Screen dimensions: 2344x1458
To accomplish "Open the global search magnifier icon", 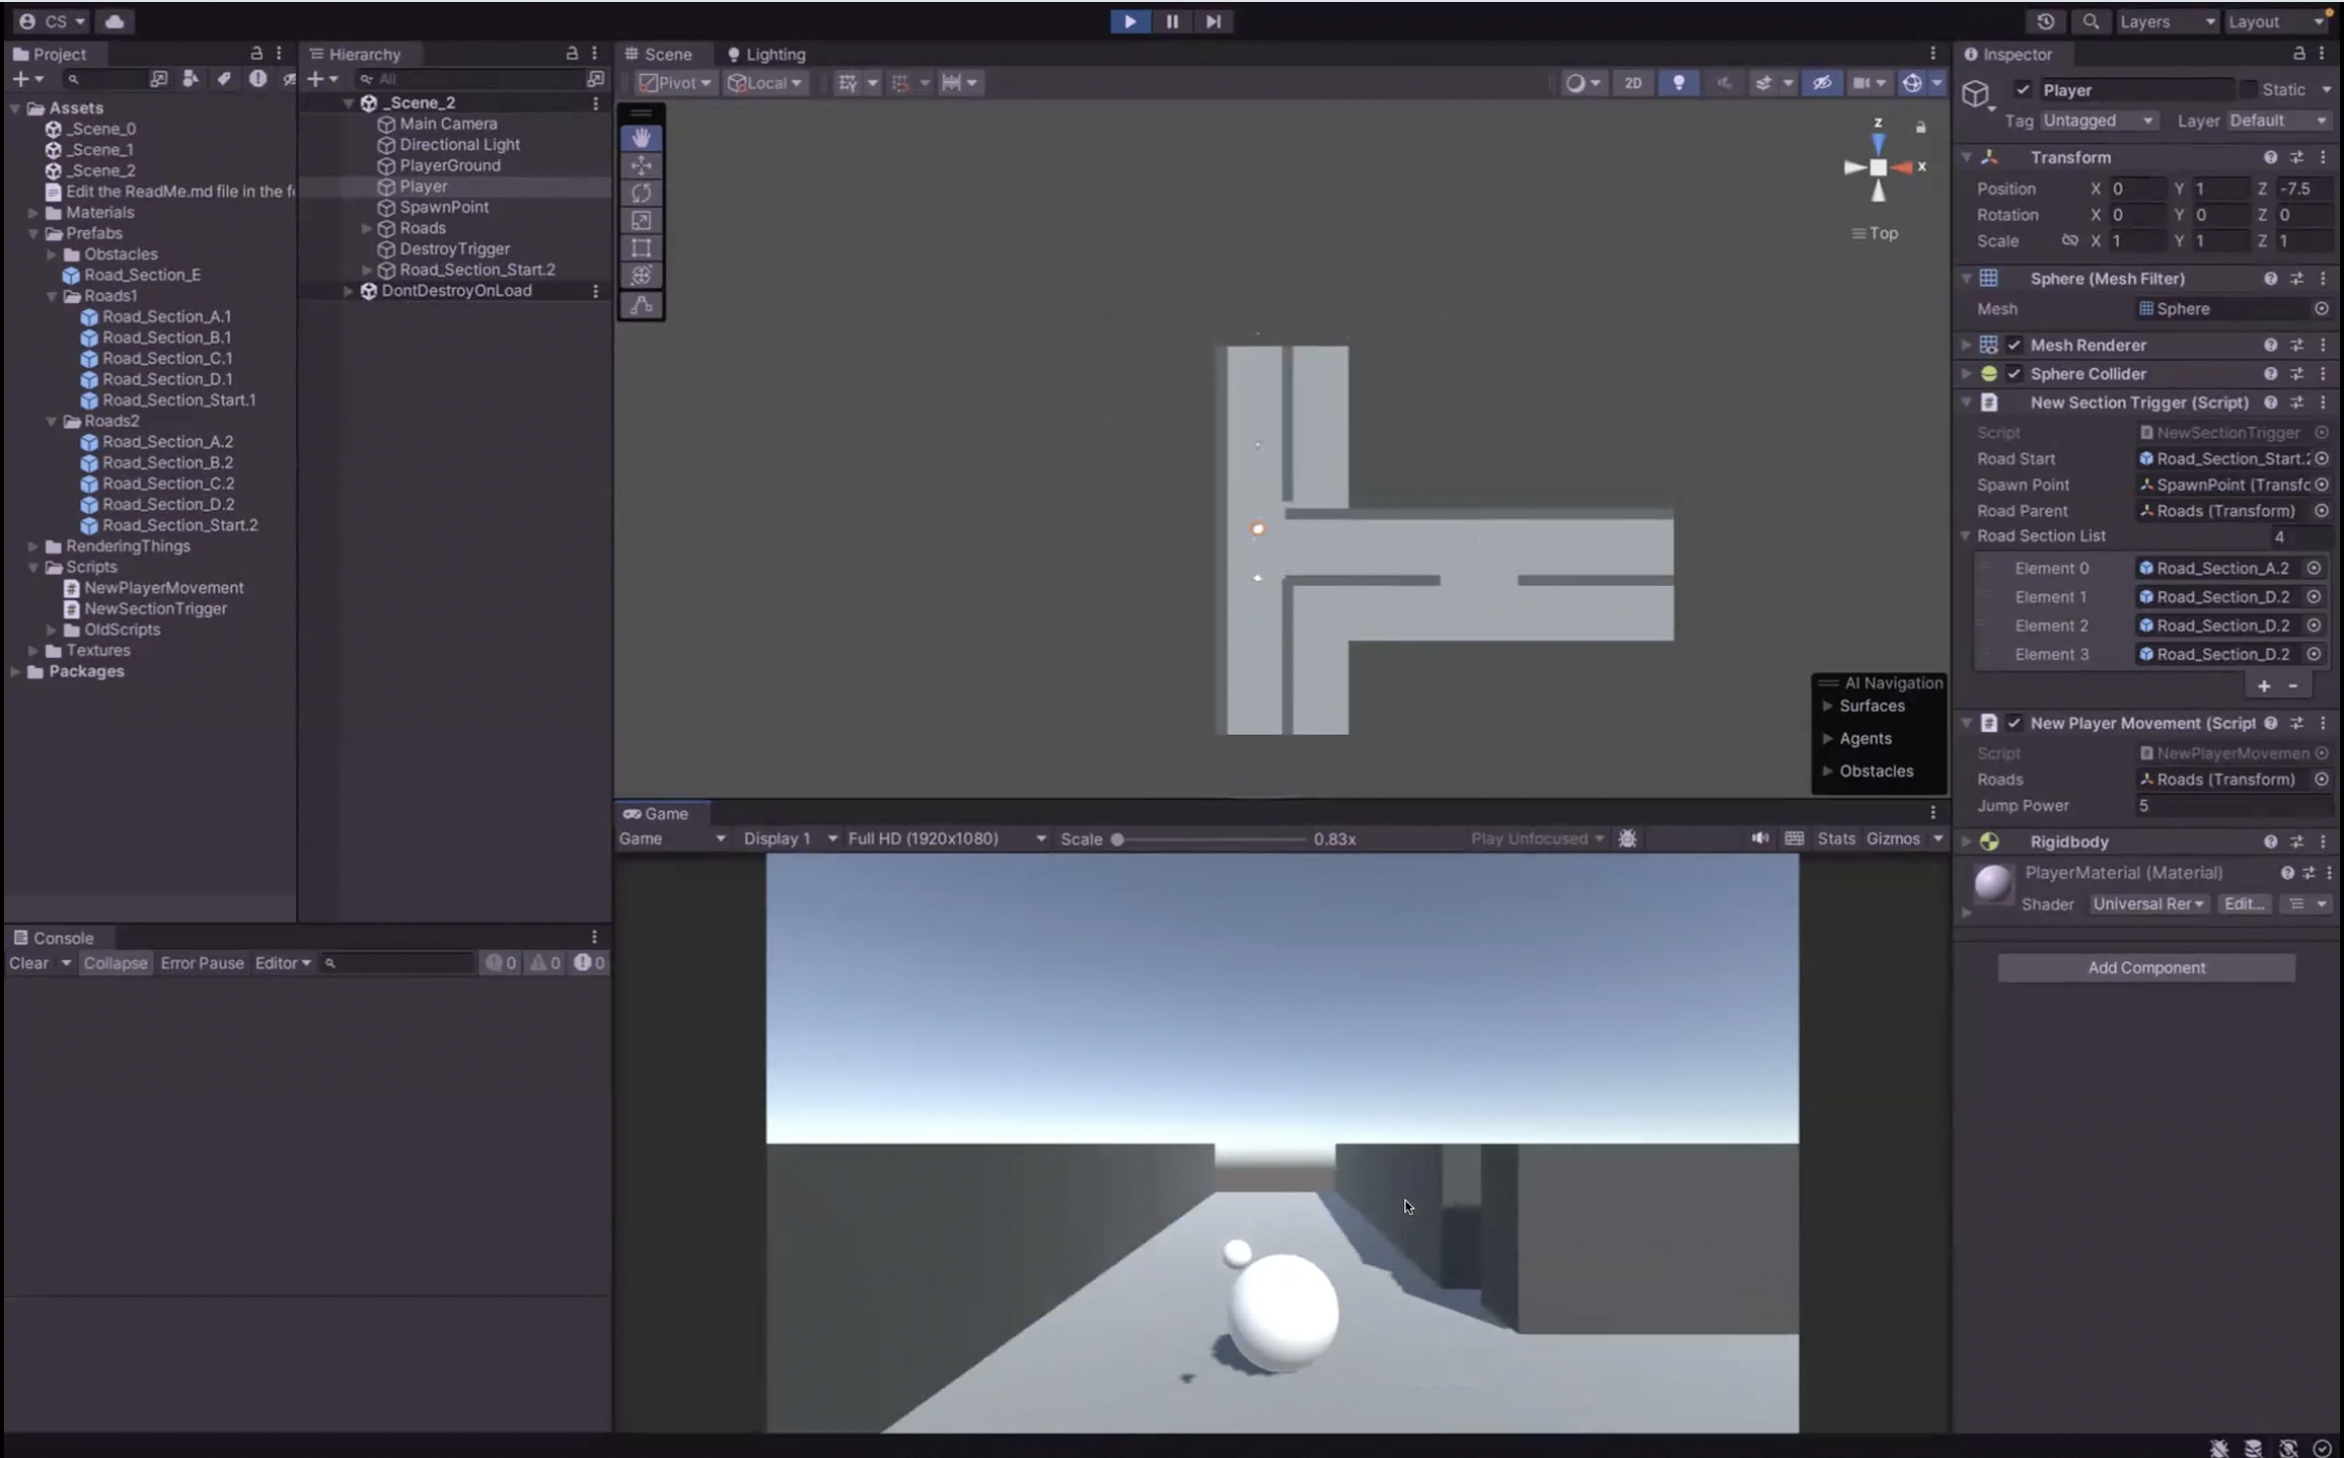I will pos(2090,21).
